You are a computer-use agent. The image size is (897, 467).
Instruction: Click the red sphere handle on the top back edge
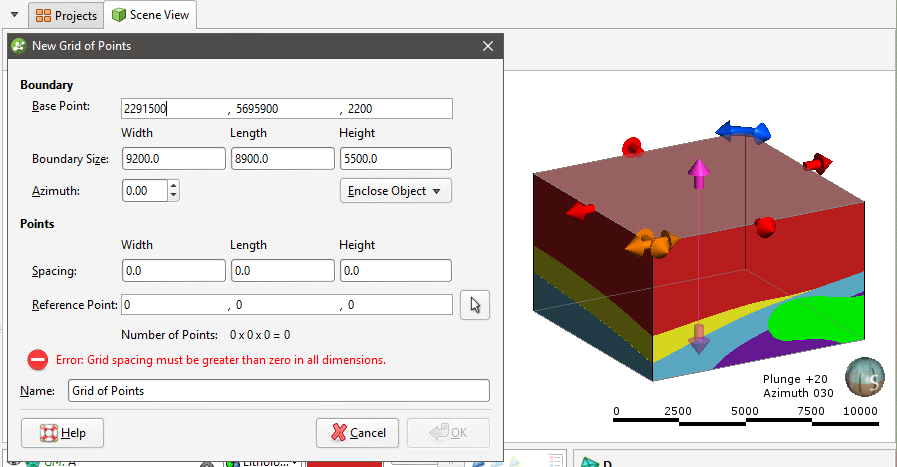631,148
